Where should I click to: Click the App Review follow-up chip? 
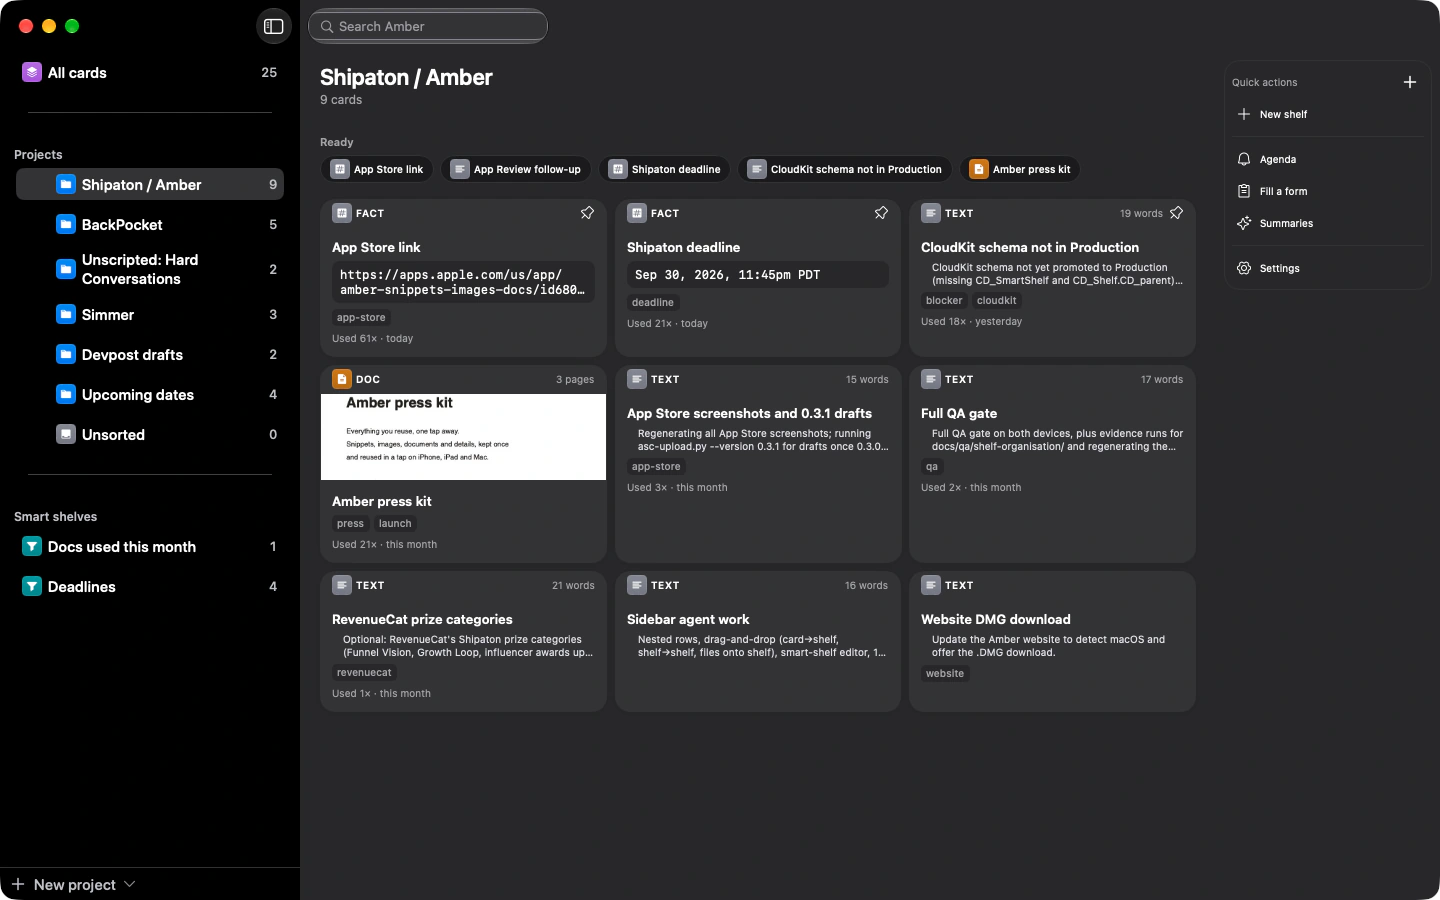[x=515, y=169]
